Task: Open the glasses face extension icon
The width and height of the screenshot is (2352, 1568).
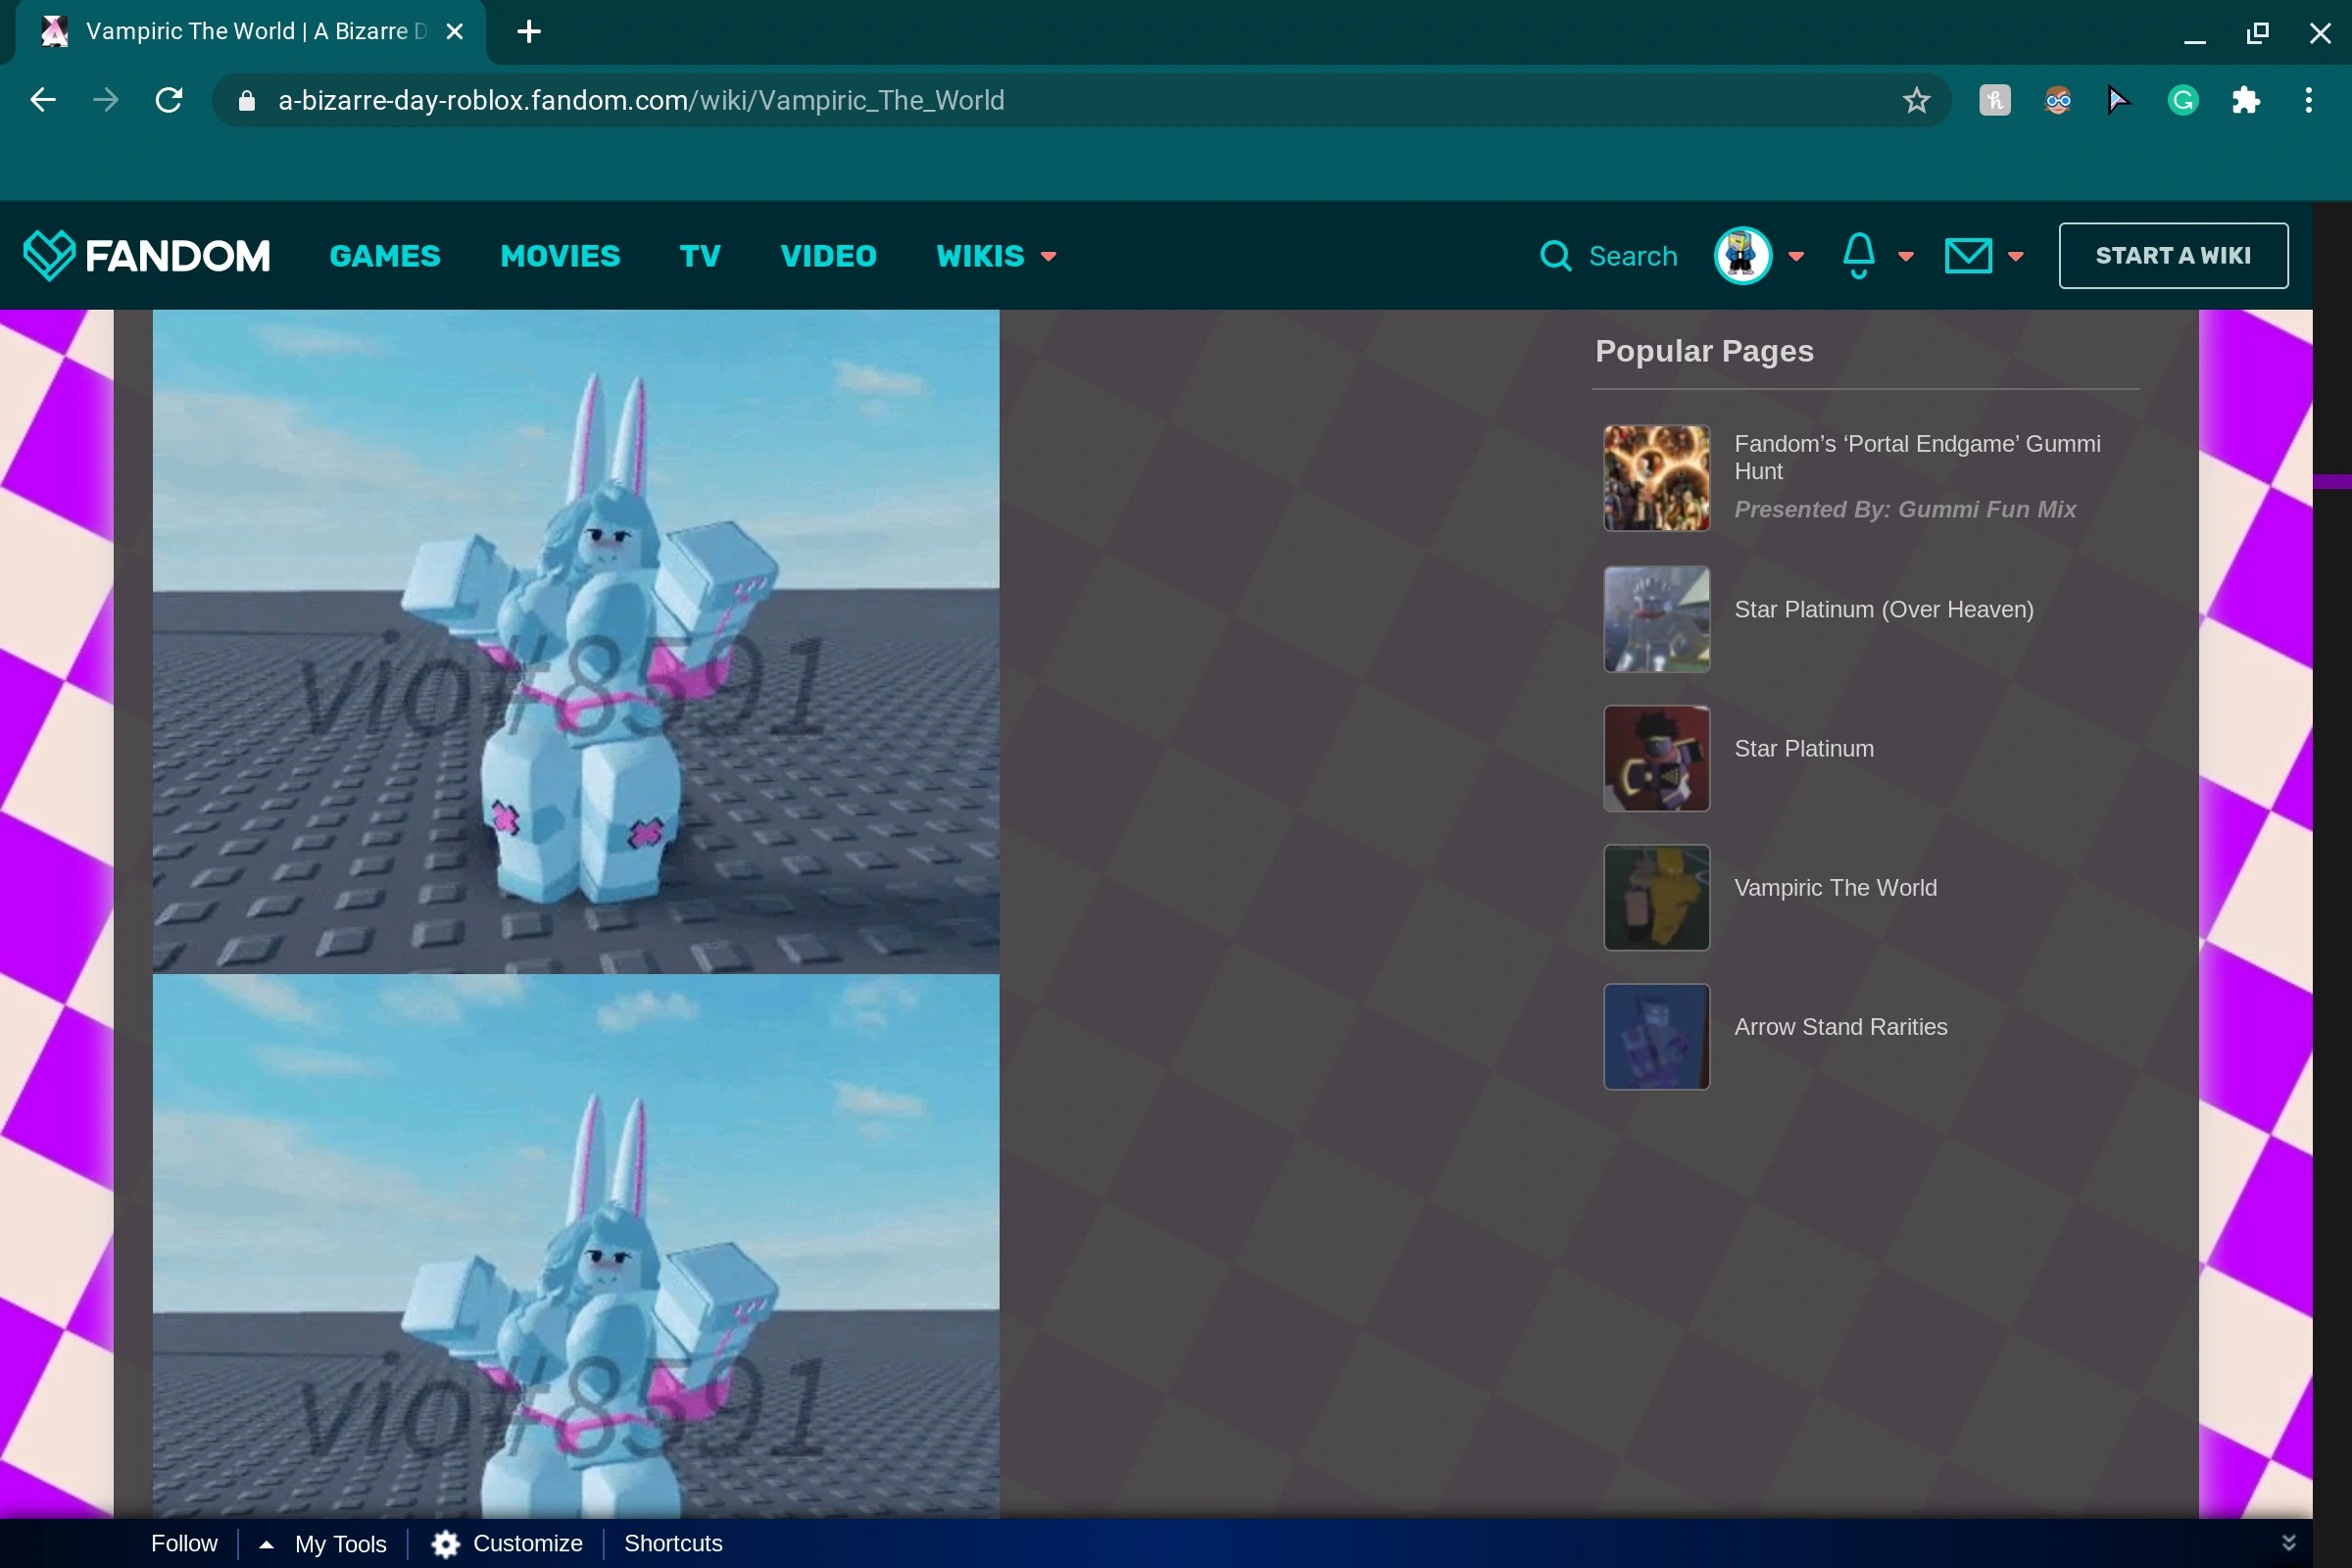Action: pyautogui.click(x=2058, y=100)
